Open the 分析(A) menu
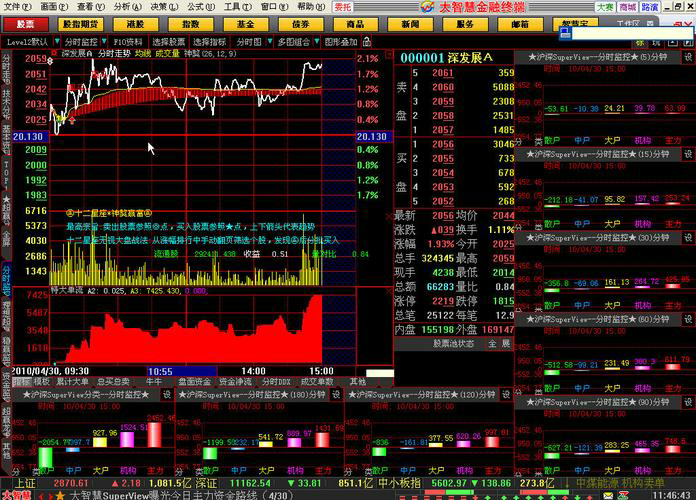This screenshot has height=500, width=696. pyautogui.click(x=127, y=7)
